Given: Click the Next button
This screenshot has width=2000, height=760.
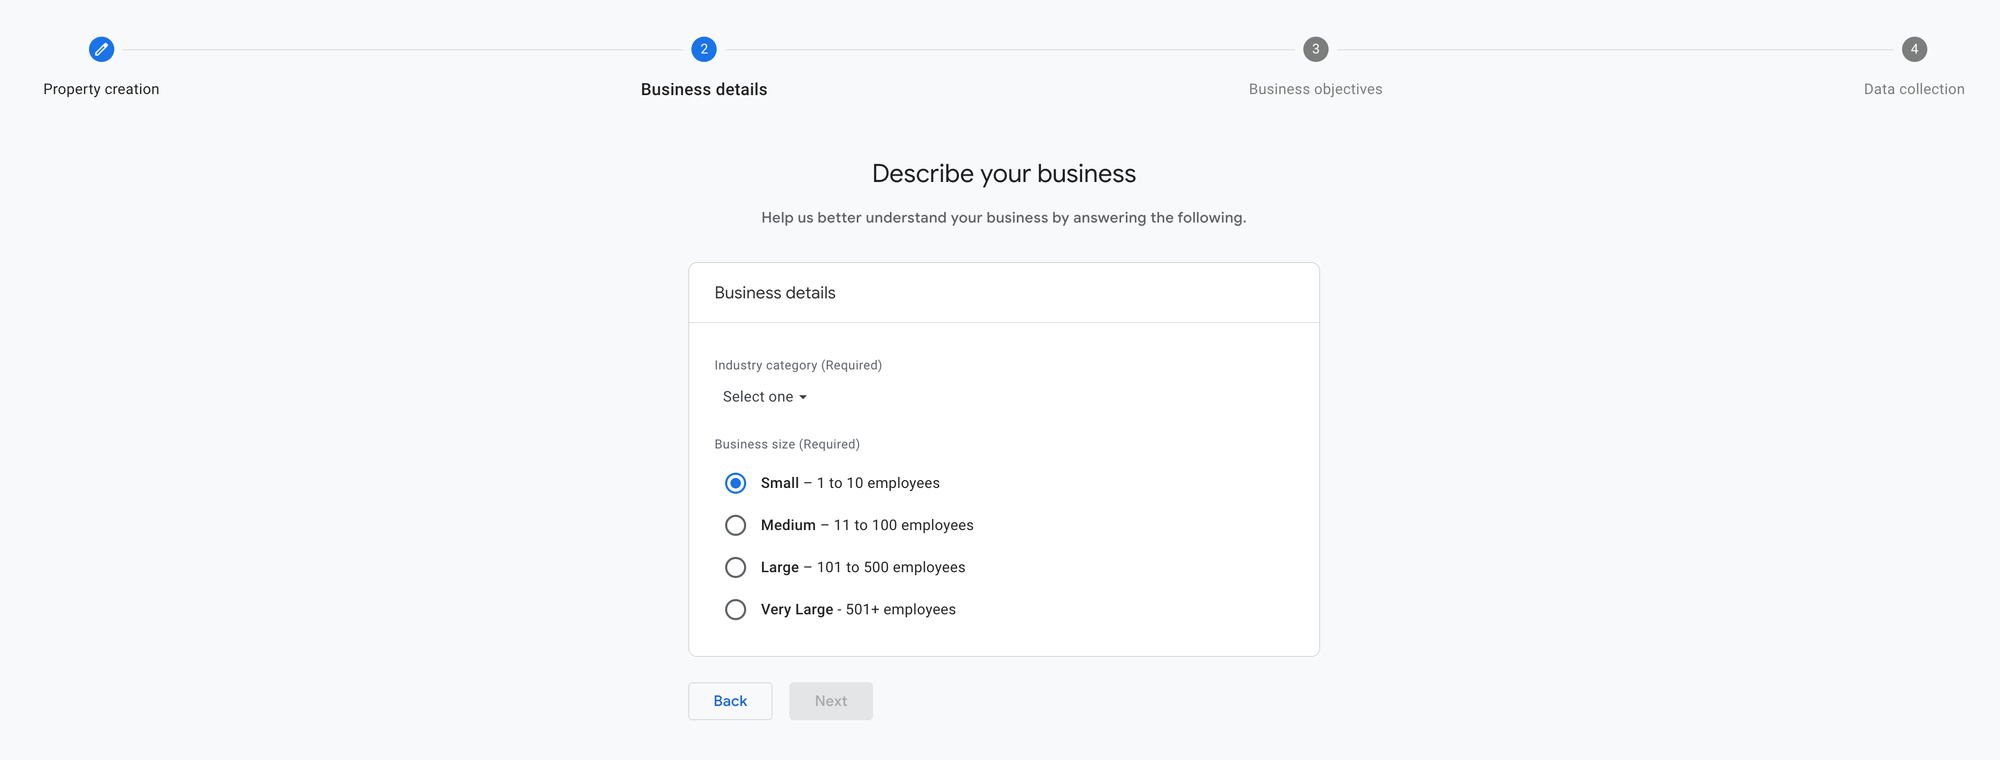Looking at the screenshot, I should coord(831,701).
